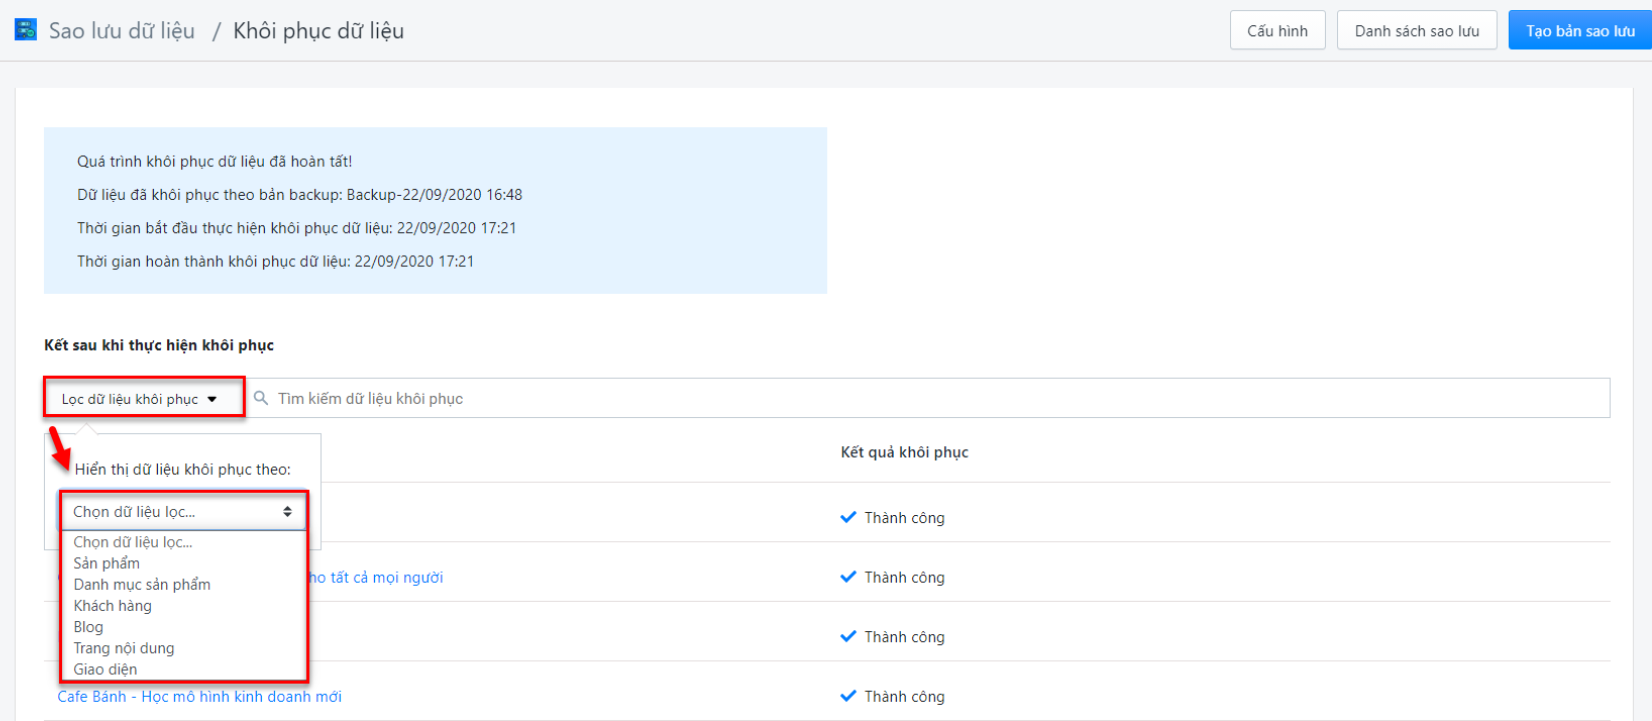Pick Khách hàng in the filter list

coord(113,606)
